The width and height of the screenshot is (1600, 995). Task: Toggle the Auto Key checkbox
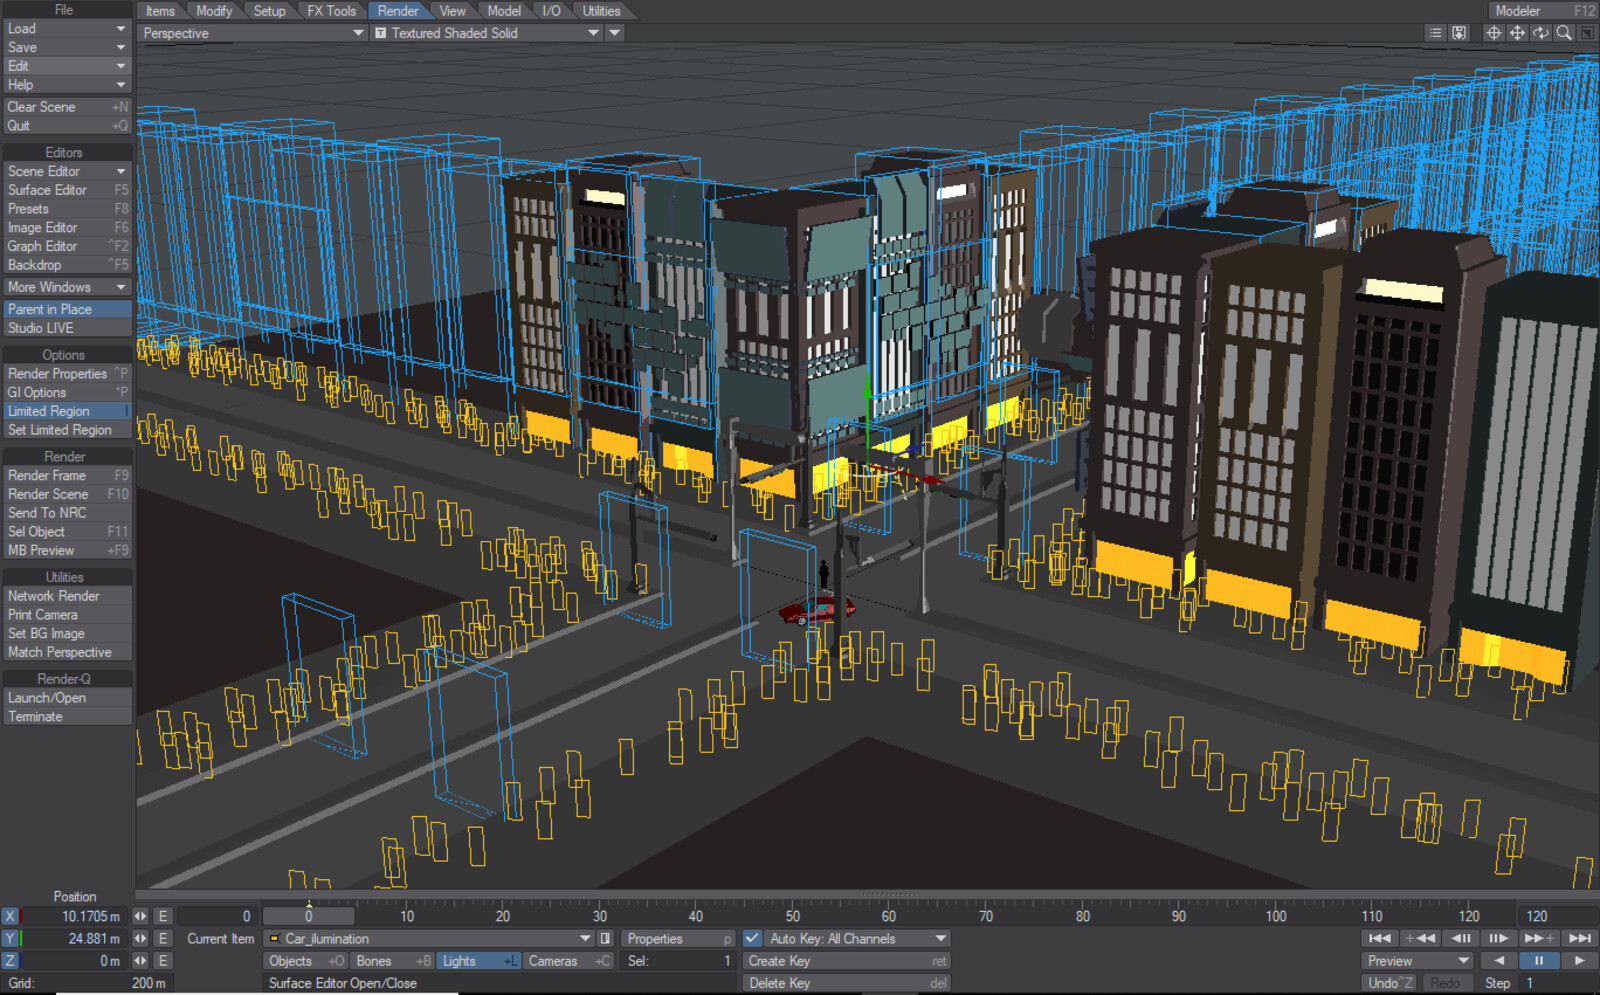coord(752,939)
